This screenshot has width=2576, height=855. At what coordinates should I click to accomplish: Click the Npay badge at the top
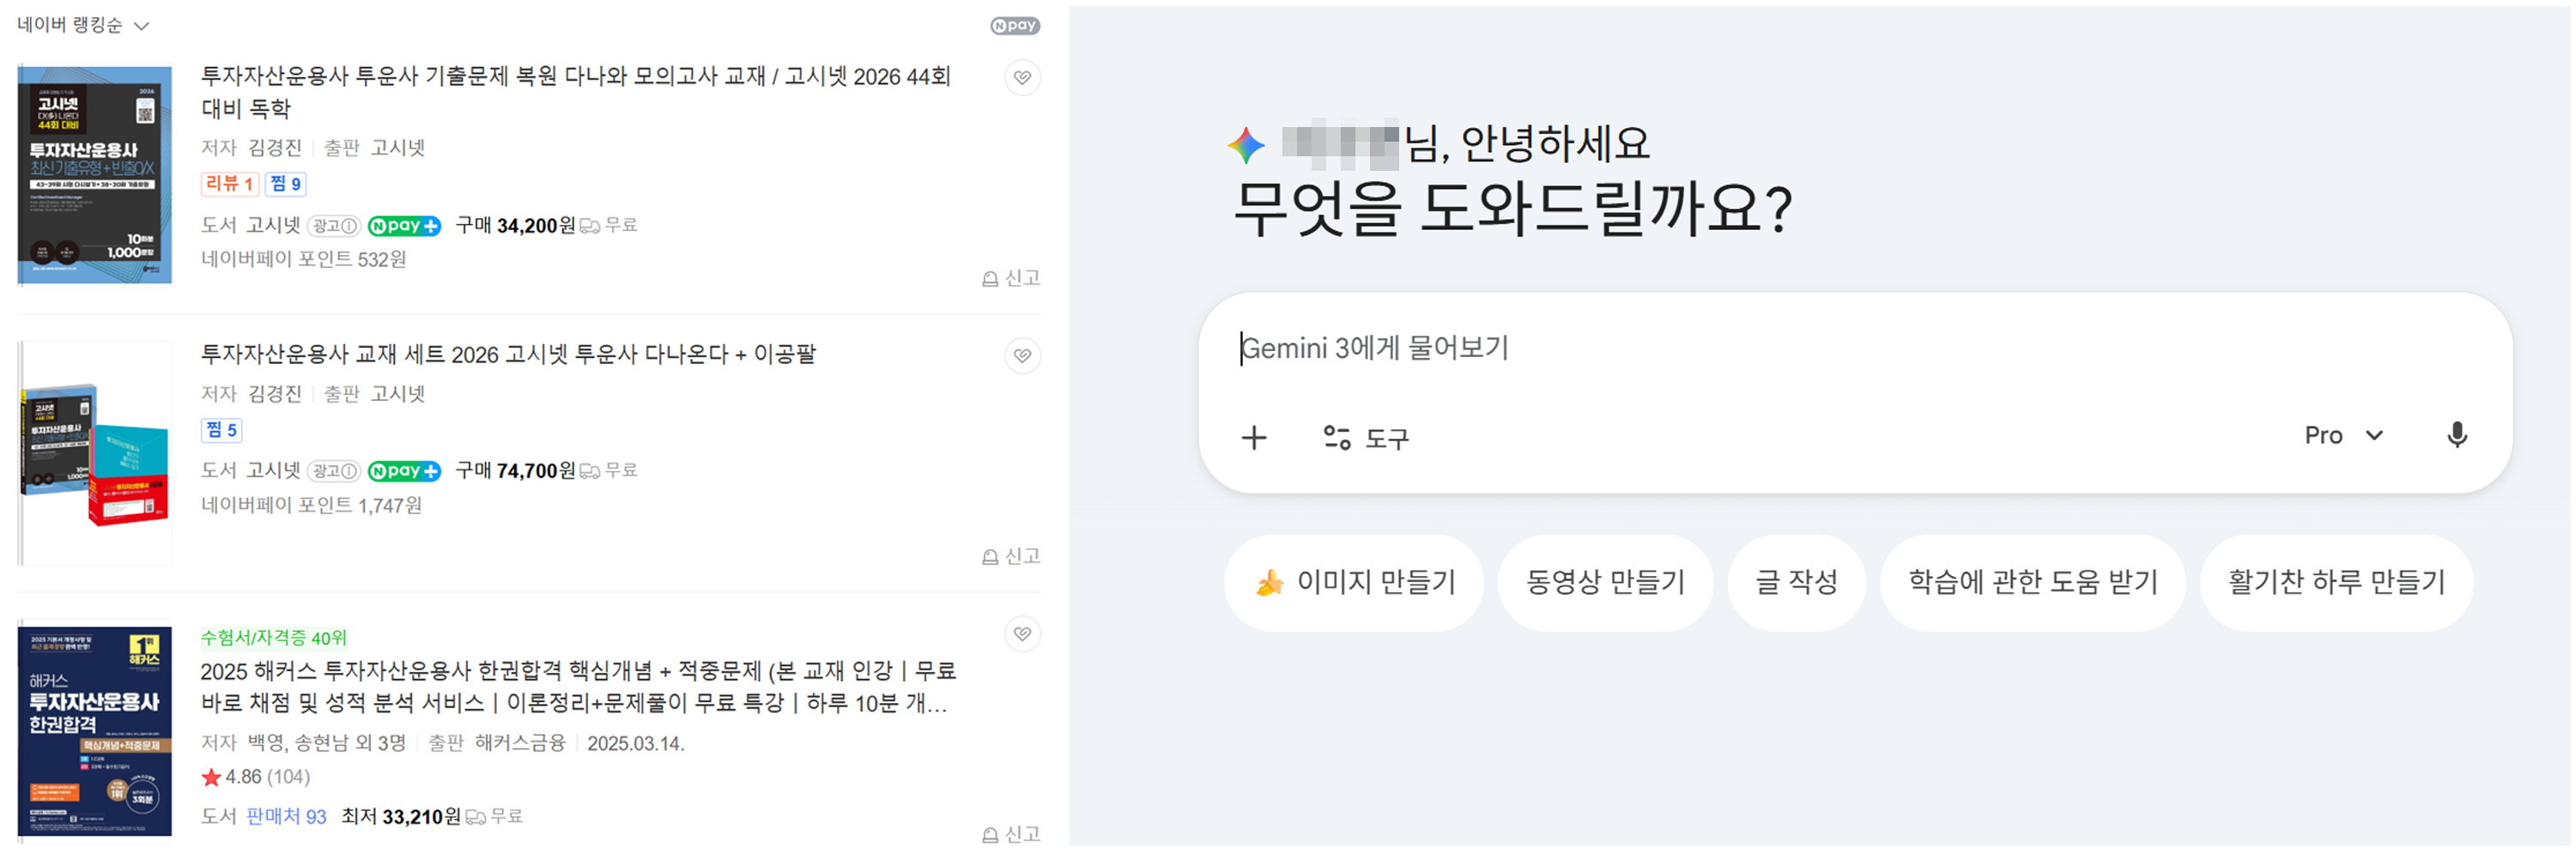click(x=1014, y=26)
